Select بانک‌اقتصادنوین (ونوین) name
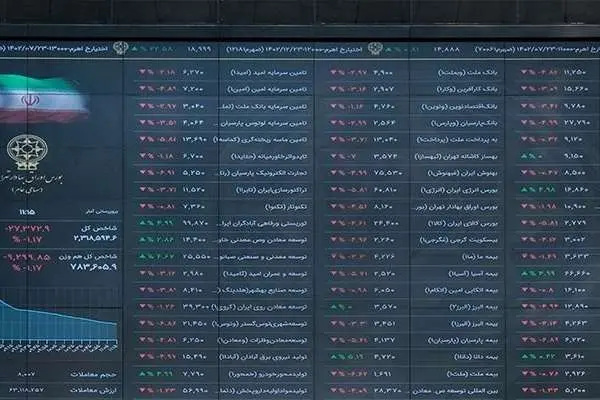This screenshot has height=400, width=600. [x=459, y=106]
